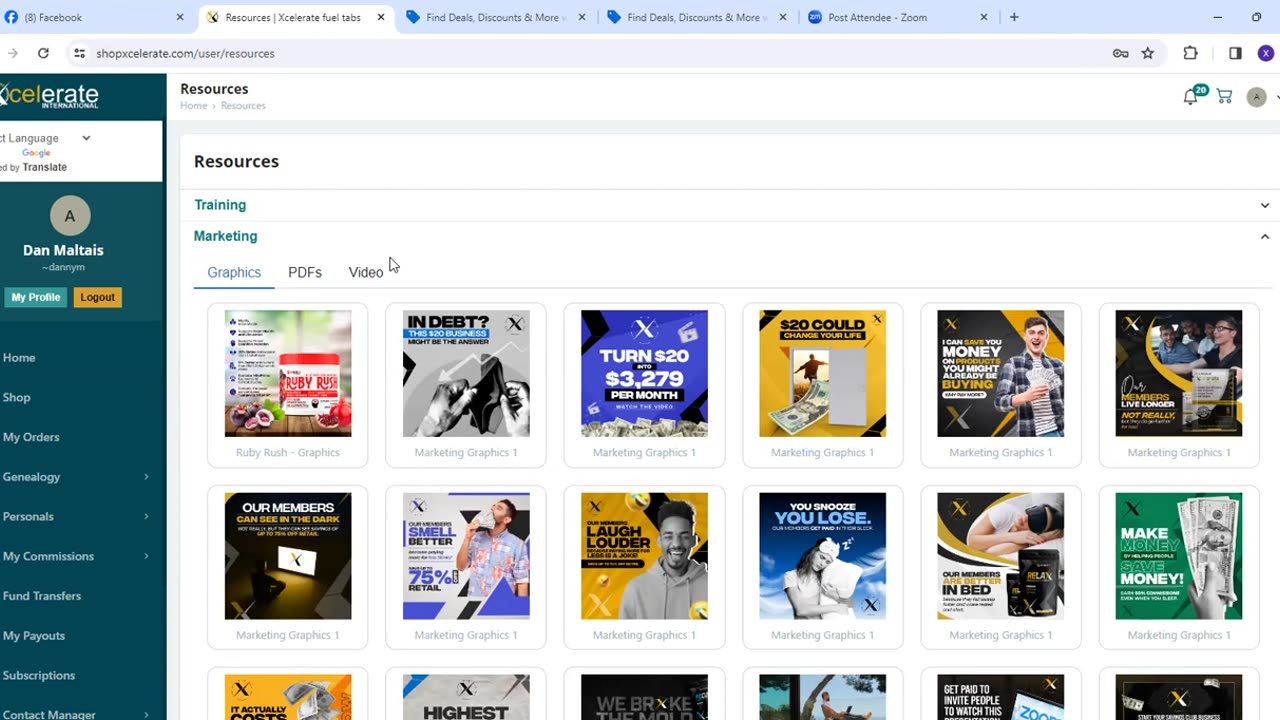
Task: Open browser extensions puzzle icon
Action: click(1190, 53)
